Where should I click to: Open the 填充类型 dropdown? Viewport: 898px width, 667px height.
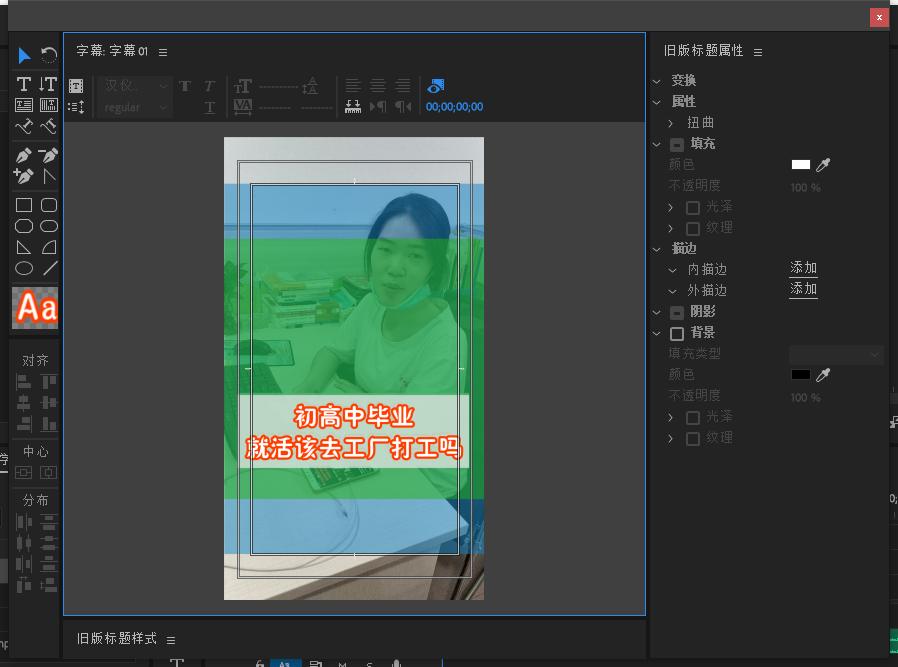pyautogui.click(x=836, y=354)
